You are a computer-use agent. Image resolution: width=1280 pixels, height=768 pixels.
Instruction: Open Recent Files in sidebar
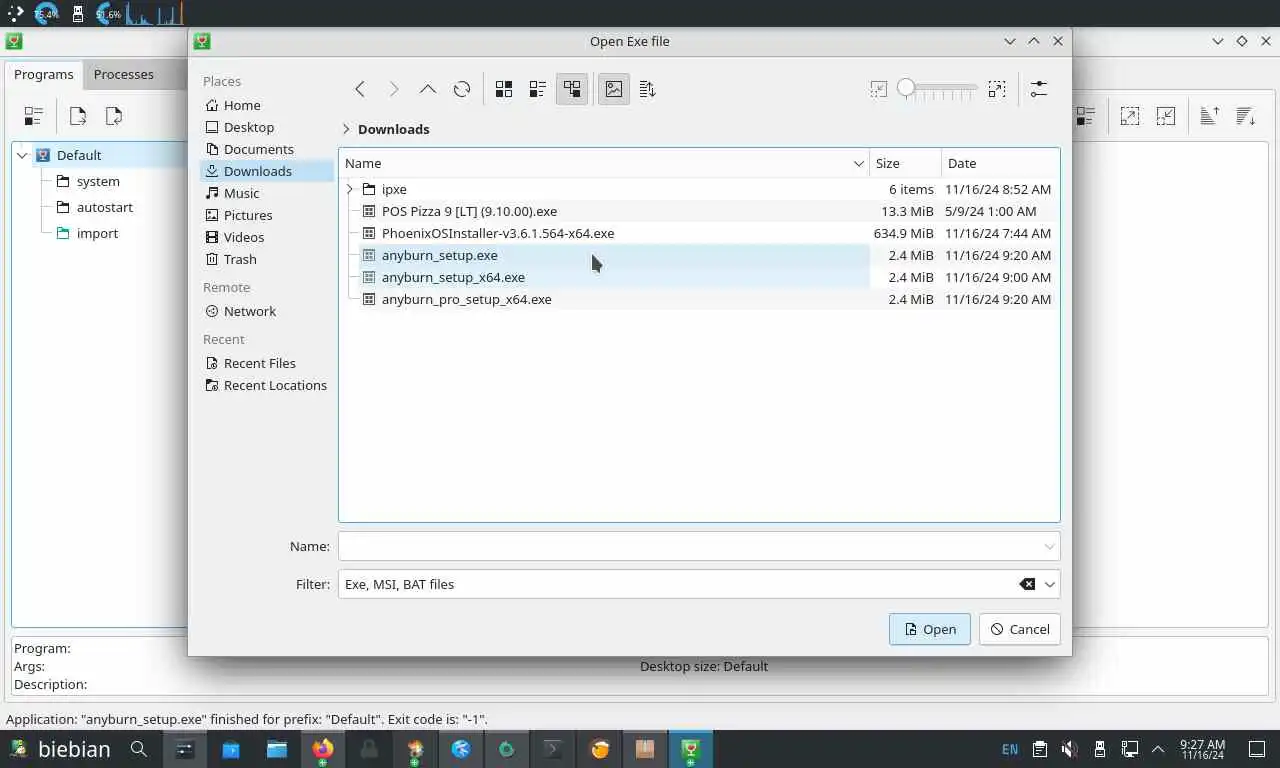click(x=267, y=363)
